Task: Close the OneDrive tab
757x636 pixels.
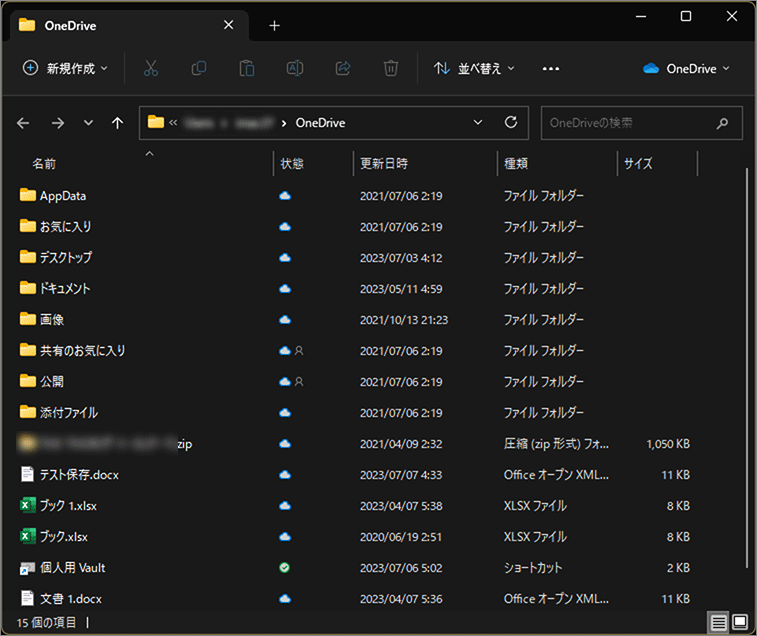Action: coord(228,25)
